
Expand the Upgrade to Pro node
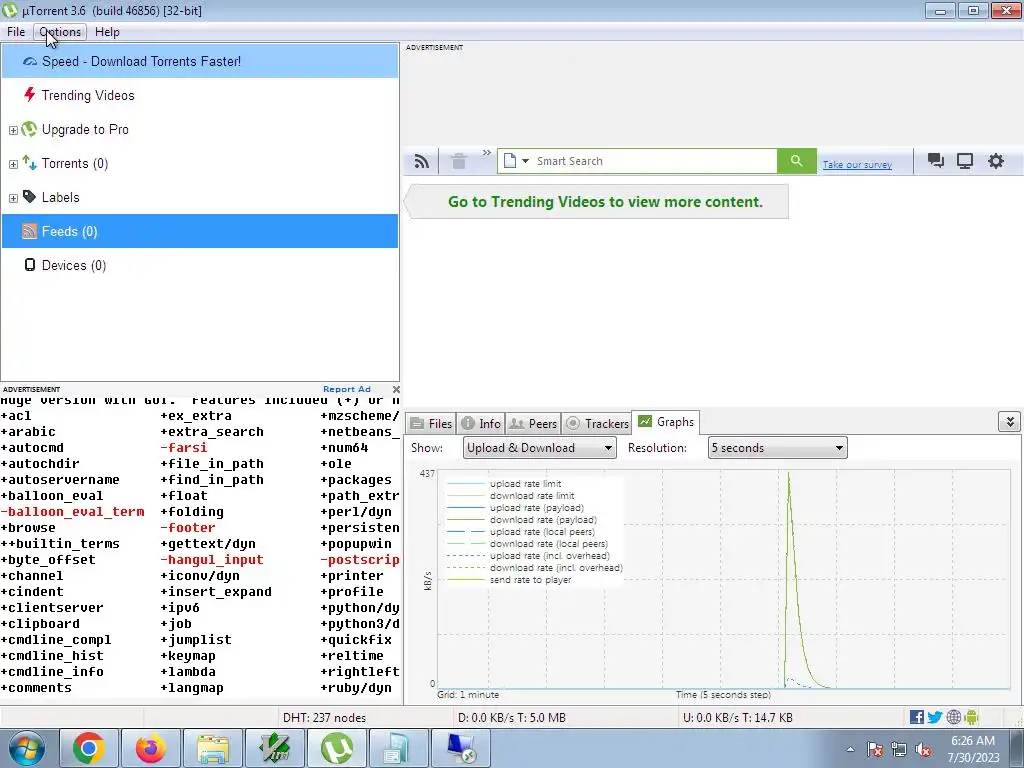[13, 130]
